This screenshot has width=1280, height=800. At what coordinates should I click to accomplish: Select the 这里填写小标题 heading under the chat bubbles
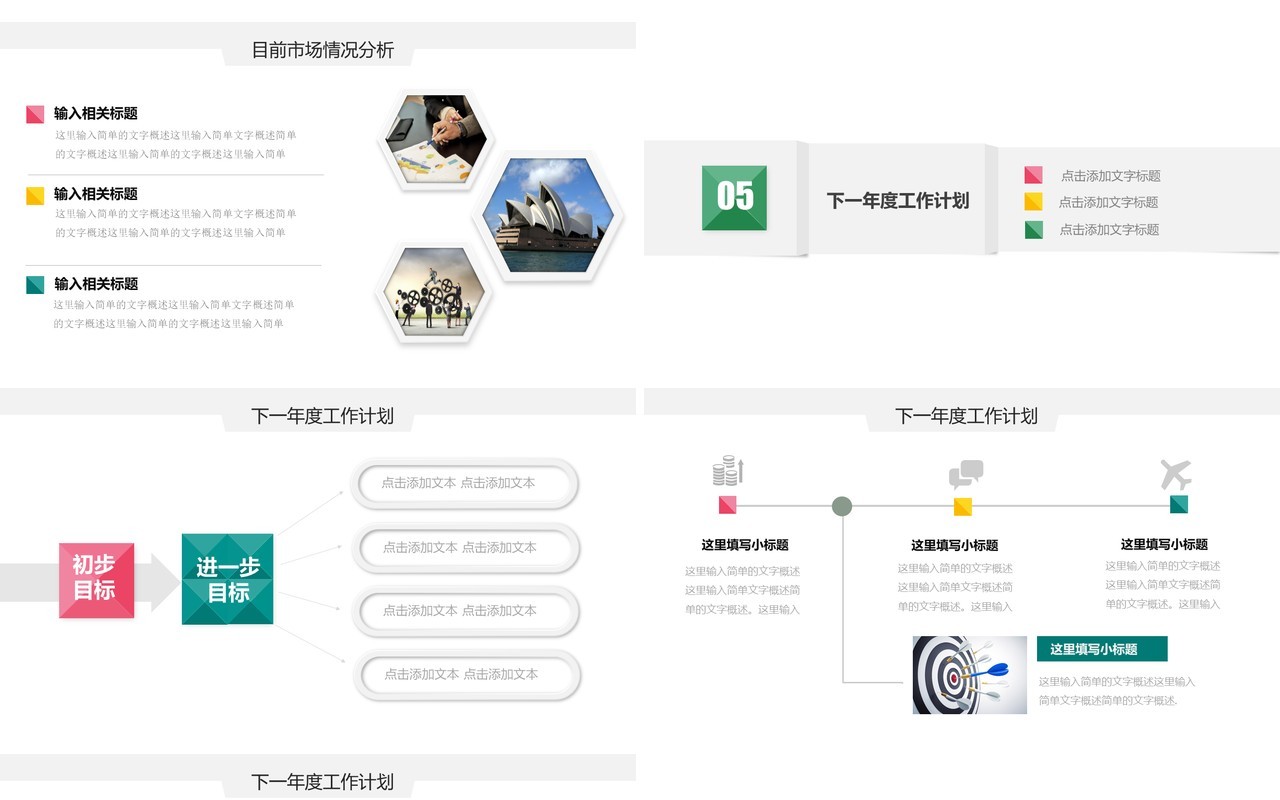point(955,545)
